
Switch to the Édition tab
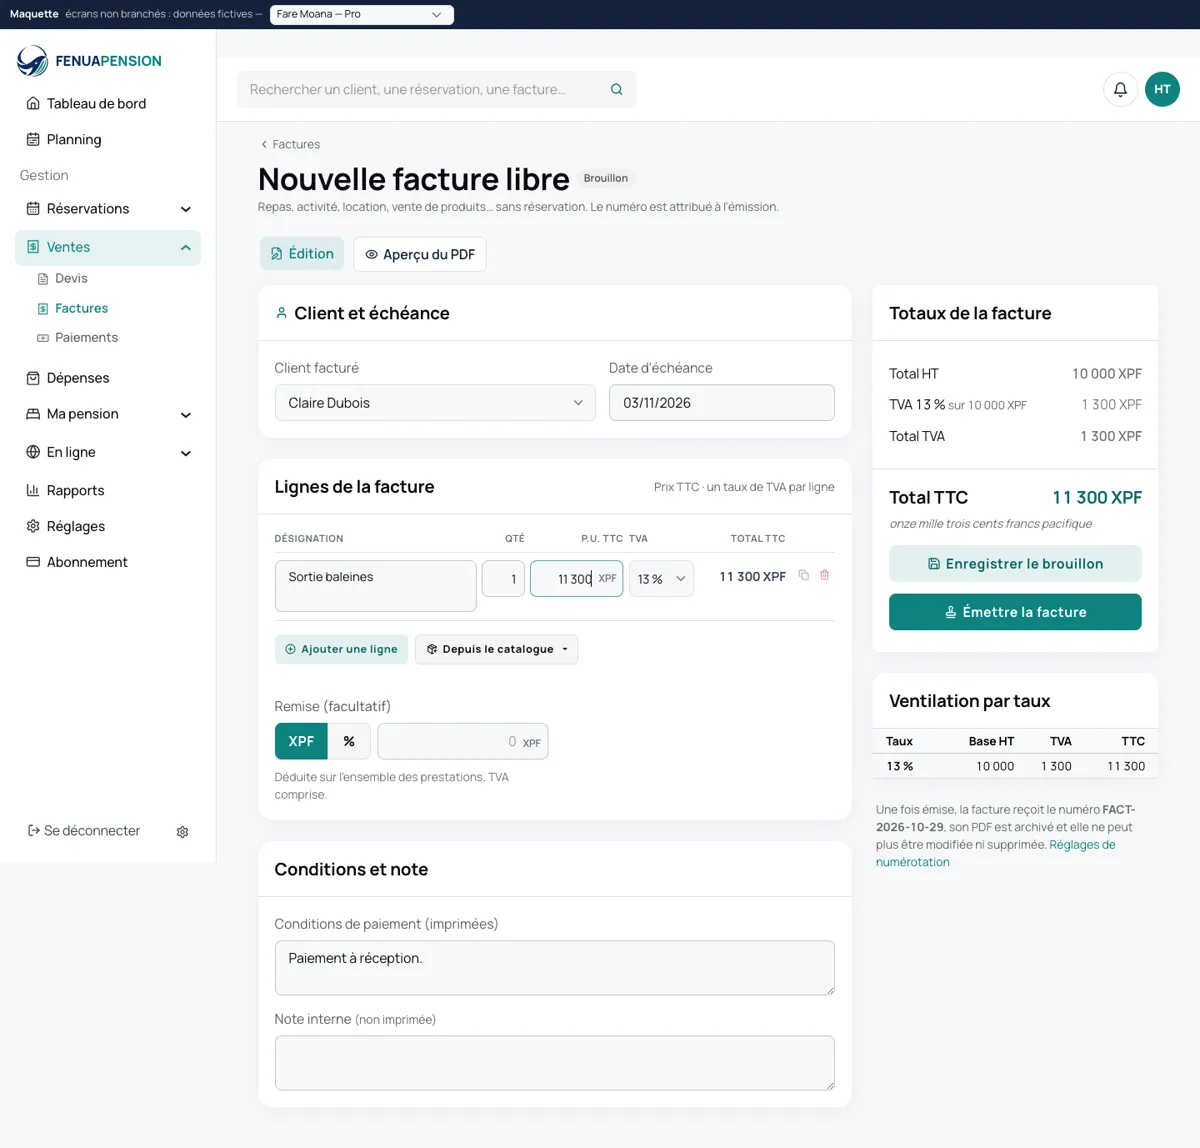click(302, 254)
